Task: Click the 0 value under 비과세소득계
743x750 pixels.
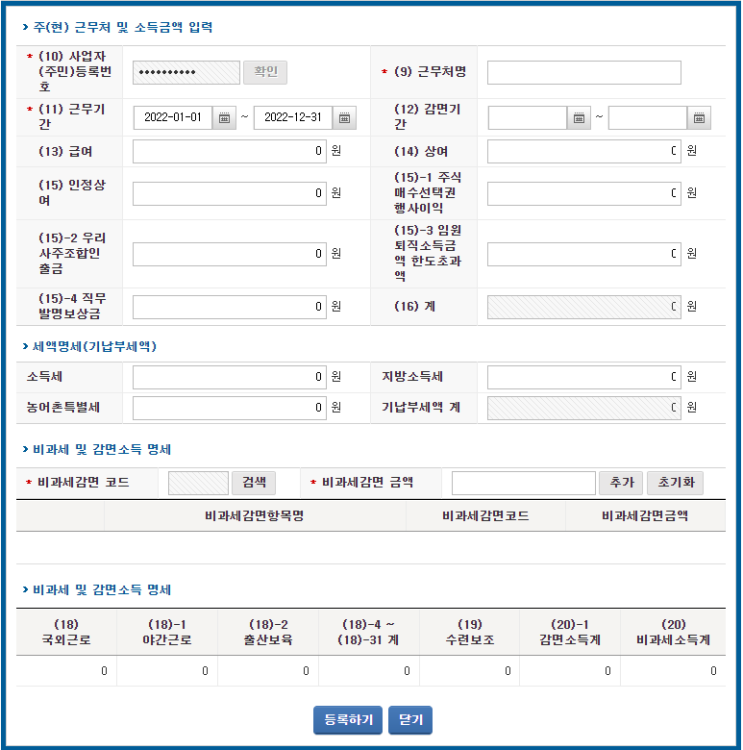Action: (713, 671)
